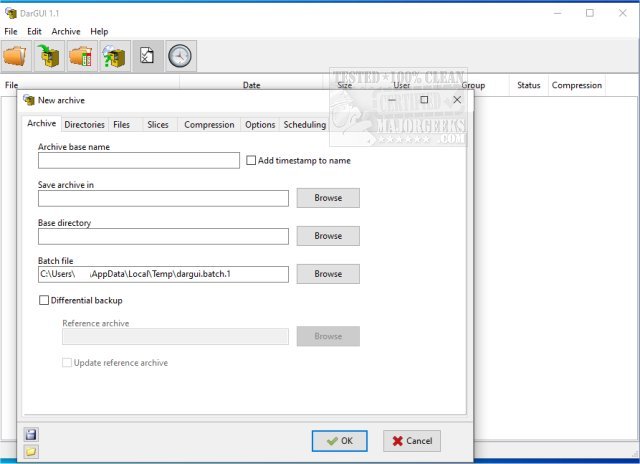The width and height of the screenshot is (640, 464).
Task: Enable Add timestamp to name checkbox
Action: [x=251, y=160]
